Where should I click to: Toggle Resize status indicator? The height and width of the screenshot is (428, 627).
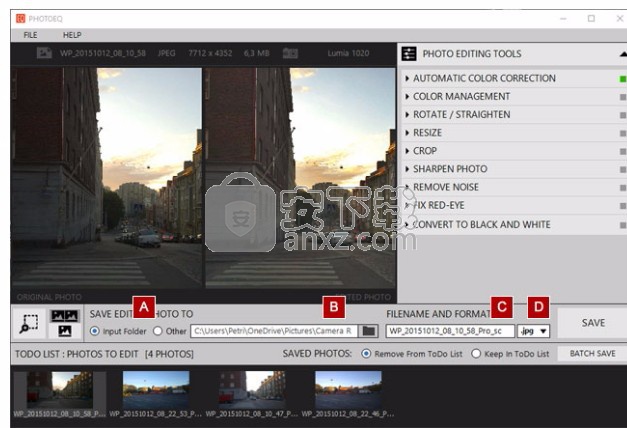[623, 133]
